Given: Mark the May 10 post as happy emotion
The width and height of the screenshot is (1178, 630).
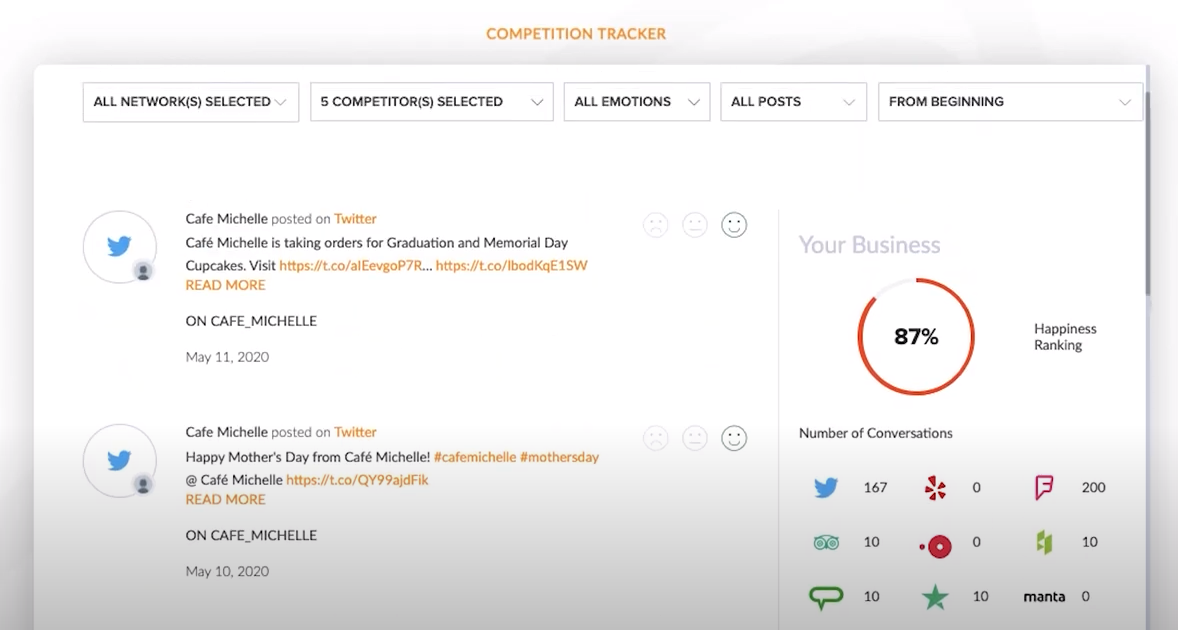Looking at the screenshot, I should click(x=734, y=438).
